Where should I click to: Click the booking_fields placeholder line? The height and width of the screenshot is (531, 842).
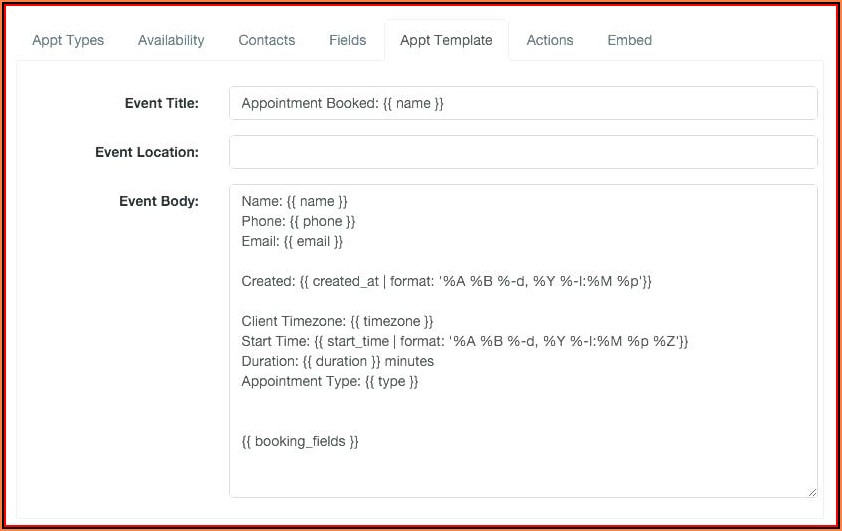coord(299,441)
